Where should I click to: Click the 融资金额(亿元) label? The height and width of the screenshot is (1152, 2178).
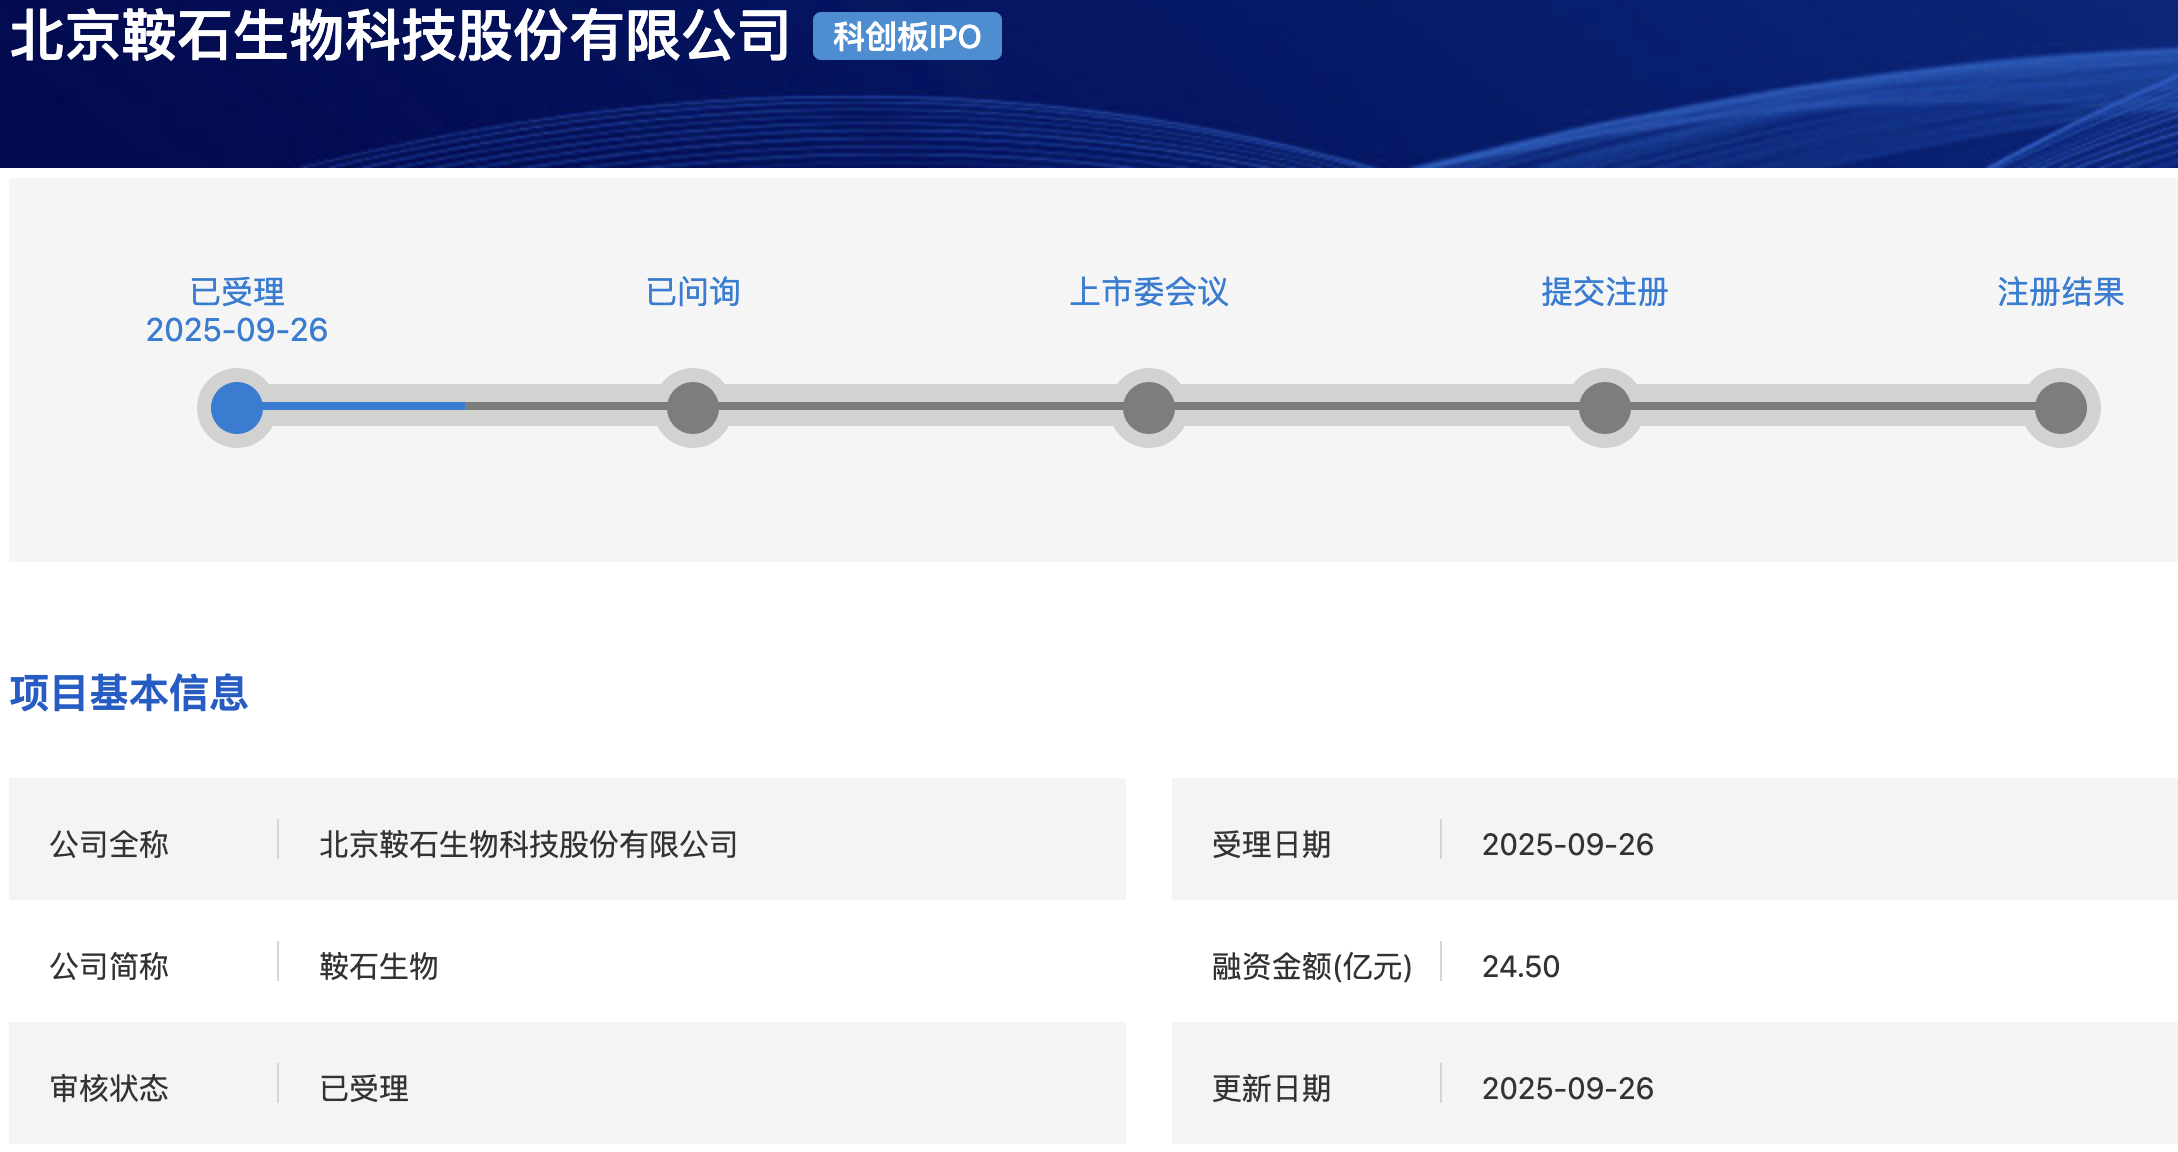point(1312,966)
